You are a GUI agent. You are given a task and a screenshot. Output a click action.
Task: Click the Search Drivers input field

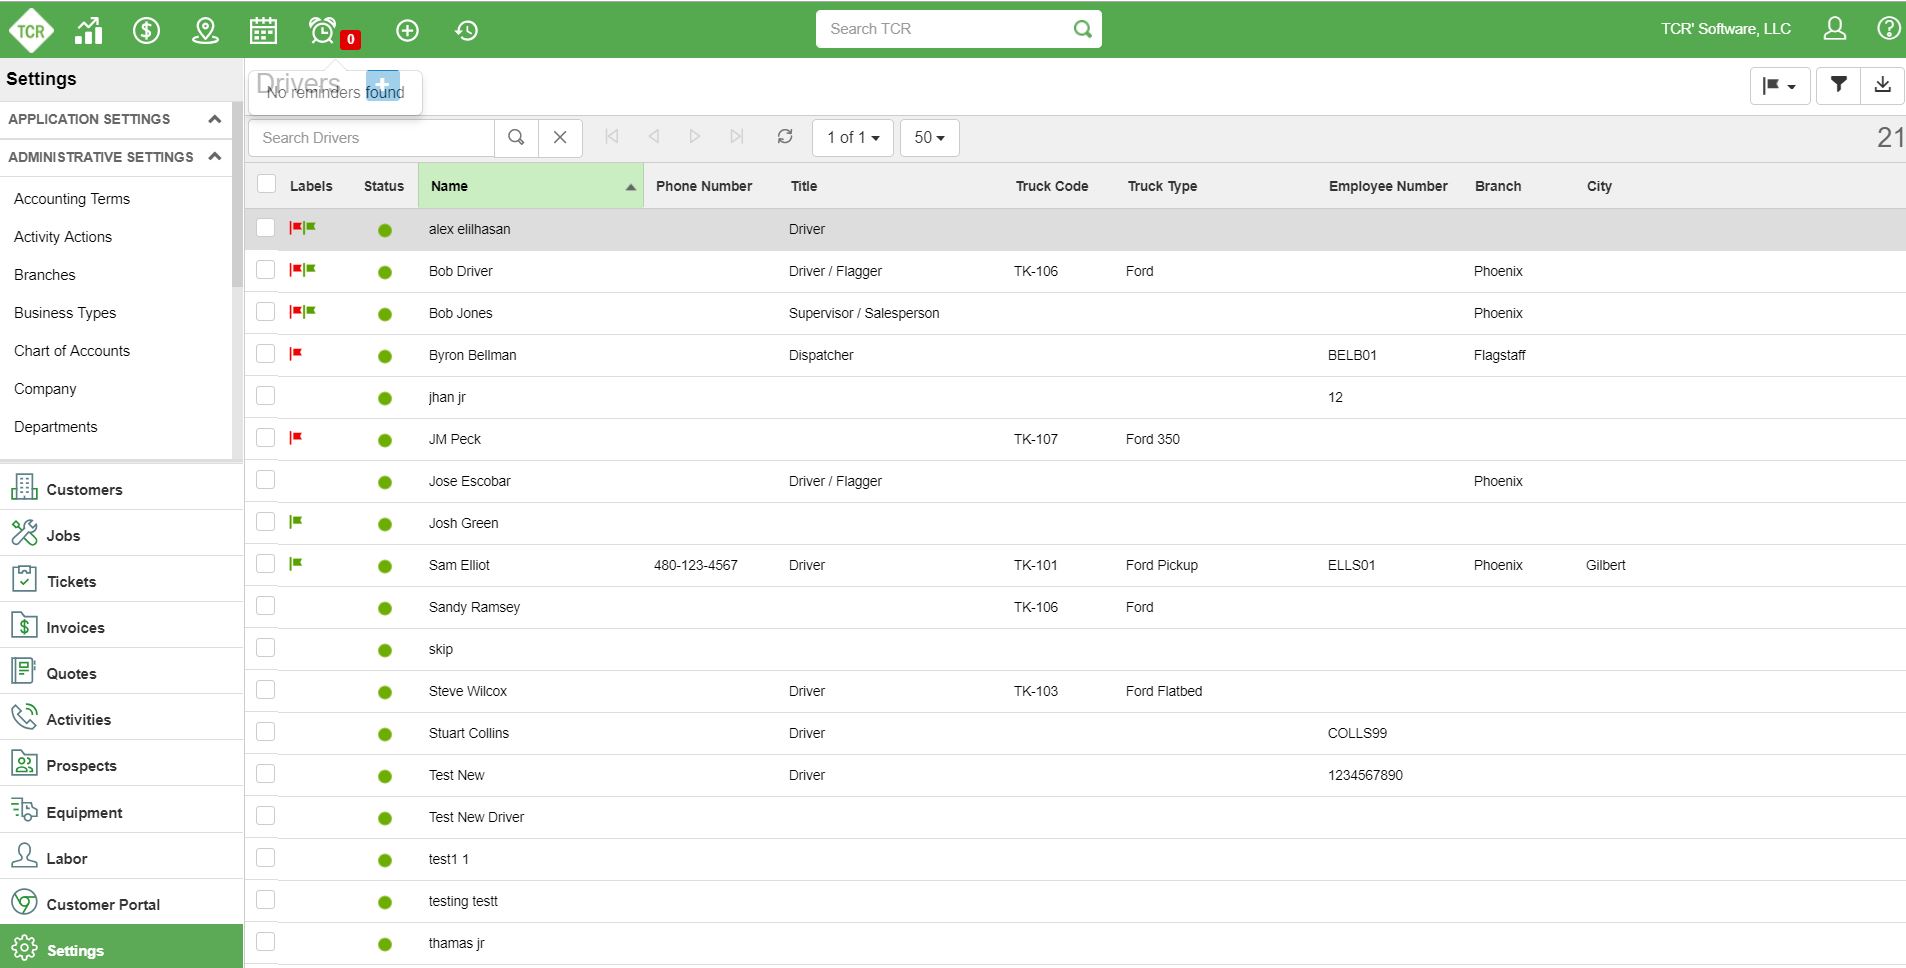point(371,138)
